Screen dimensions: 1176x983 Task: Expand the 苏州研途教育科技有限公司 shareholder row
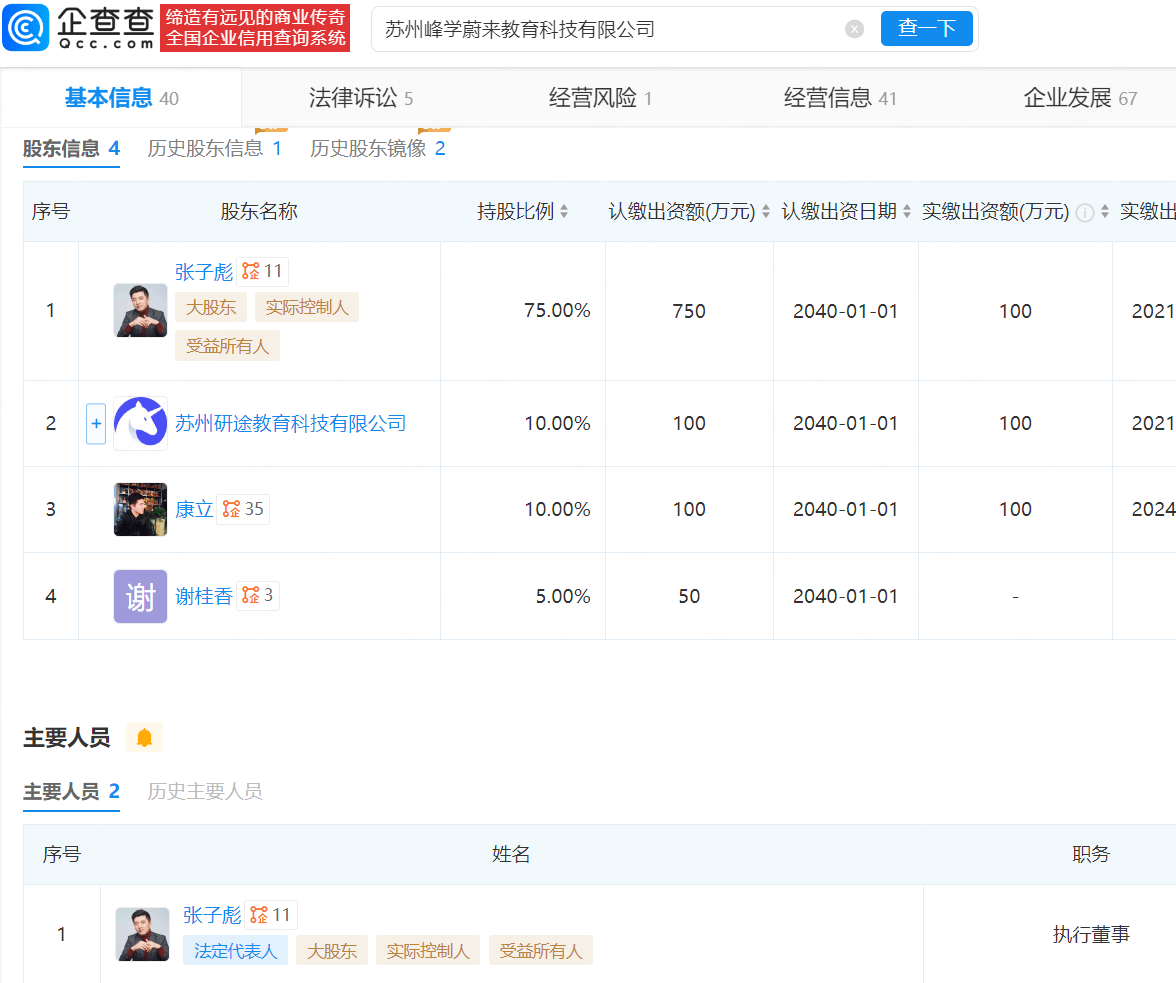click(95, 423)
